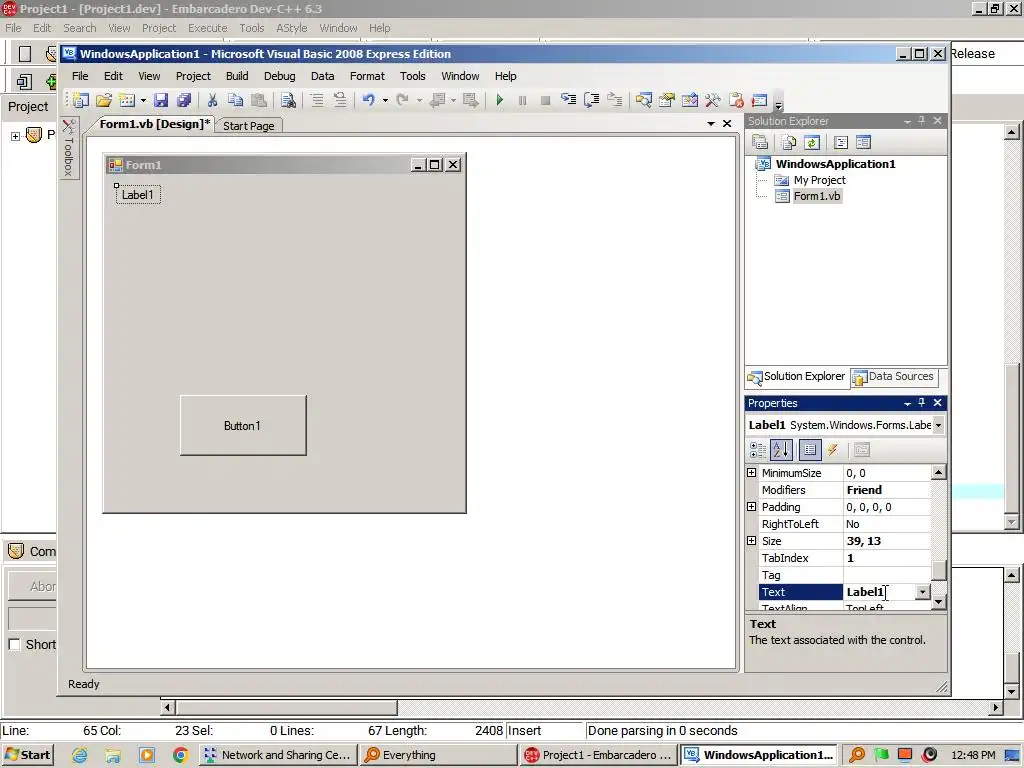The width and height of the screenshot is (1024, 768).
Task: Click the Add New Item toolbar icon
Action: point(127,100)
